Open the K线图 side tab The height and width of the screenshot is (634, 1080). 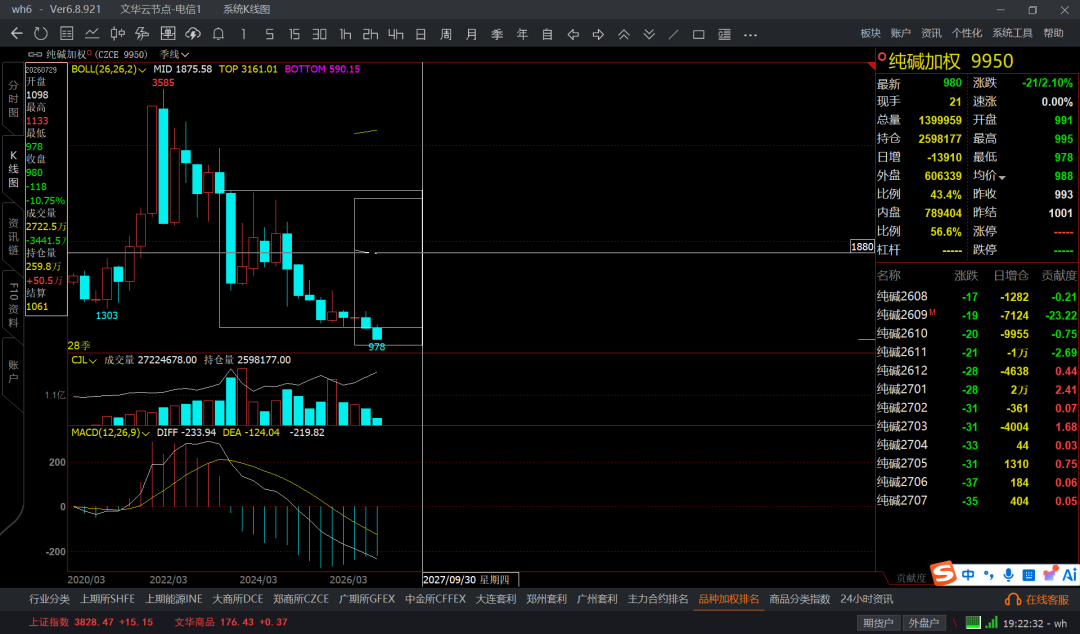pyautogui.click(x=13, y=170)
